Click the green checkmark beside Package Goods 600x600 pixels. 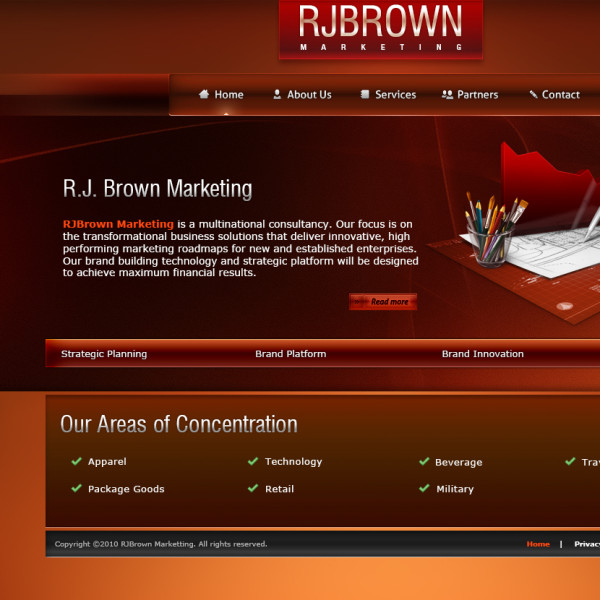[x=77, y=488]
